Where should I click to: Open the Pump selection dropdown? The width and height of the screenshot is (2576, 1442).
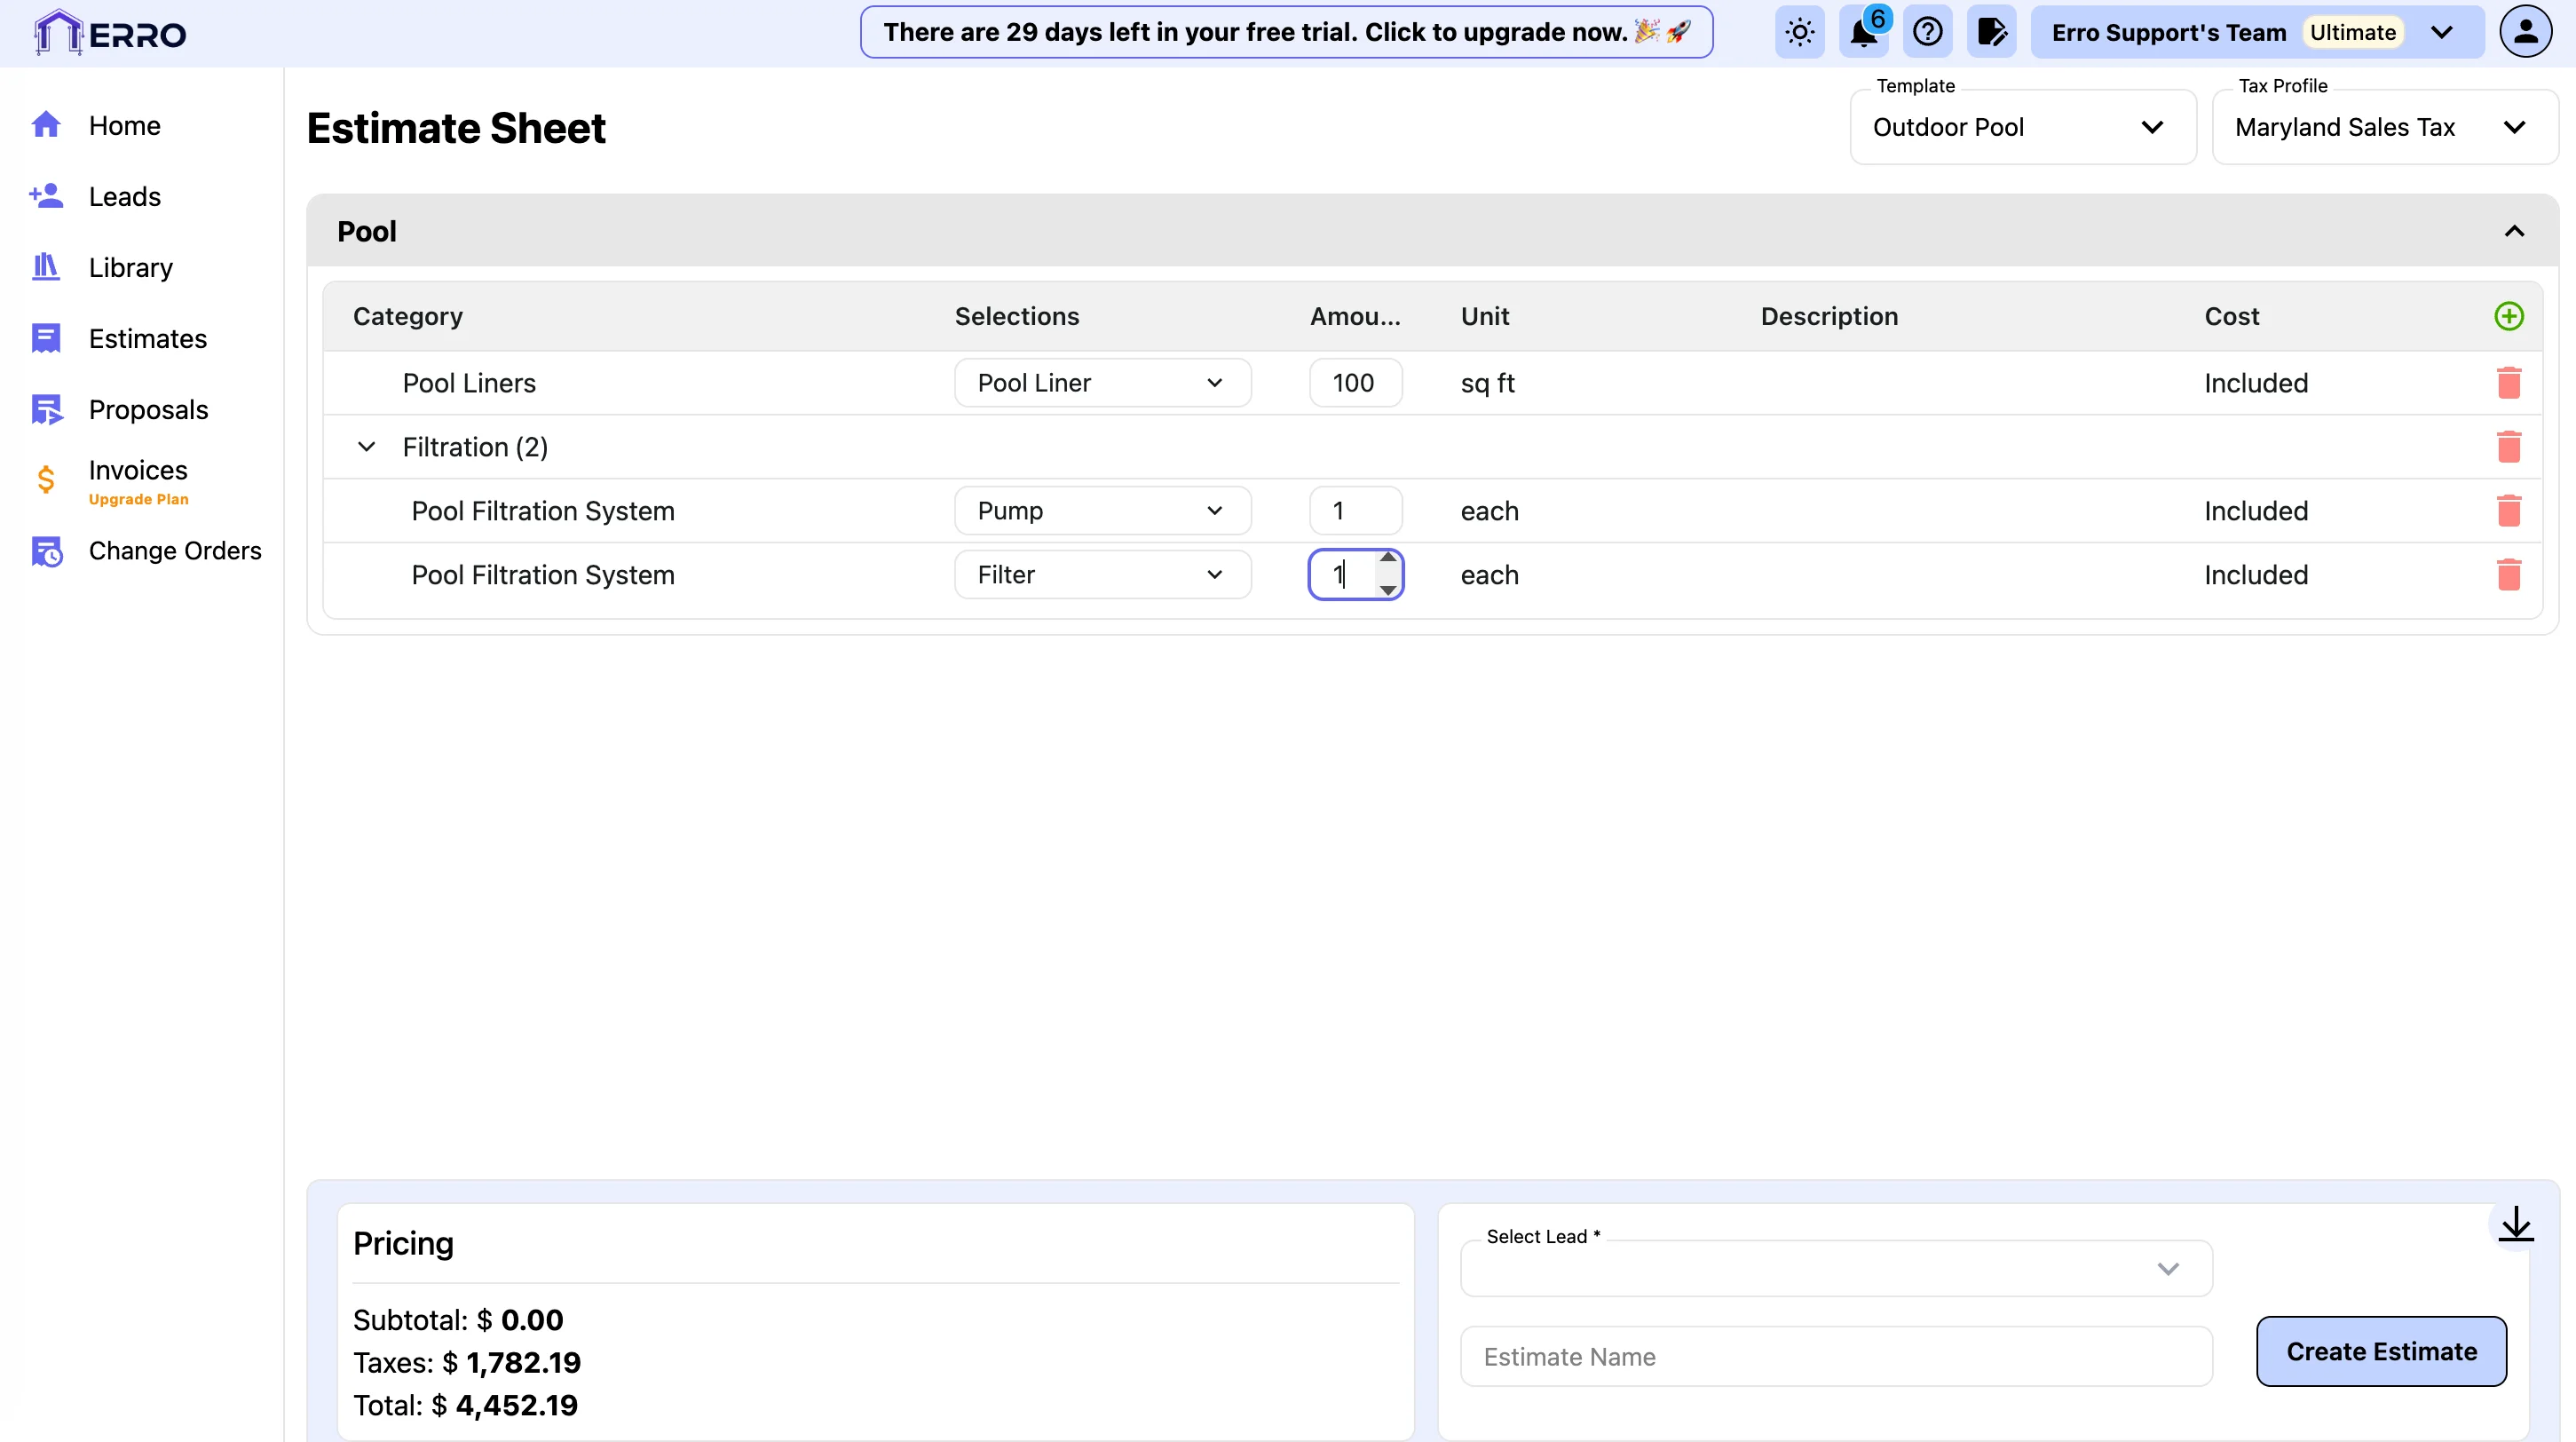(x=1102, y=511)
